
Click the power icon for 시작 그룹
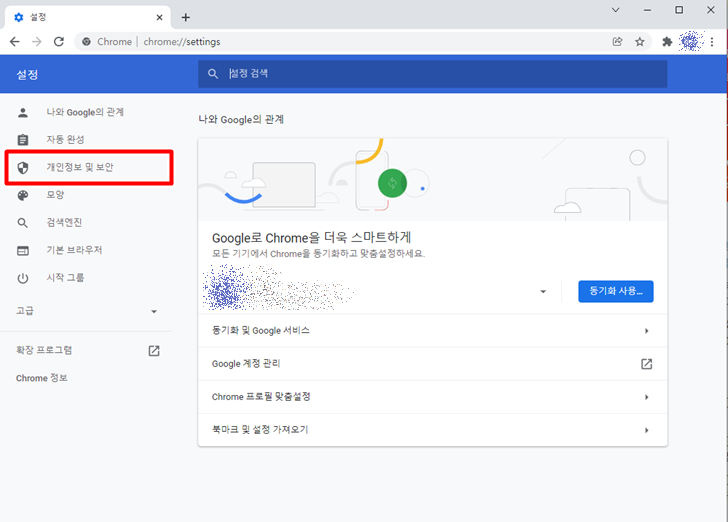pyautogui.click(x=23, y=278)
